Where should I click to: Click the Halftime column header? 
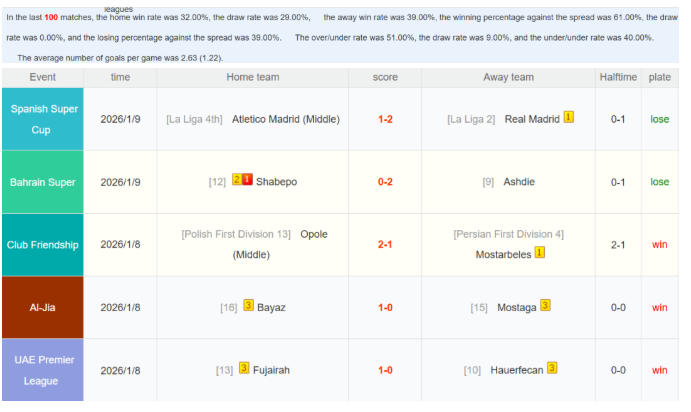pos(618,78)
